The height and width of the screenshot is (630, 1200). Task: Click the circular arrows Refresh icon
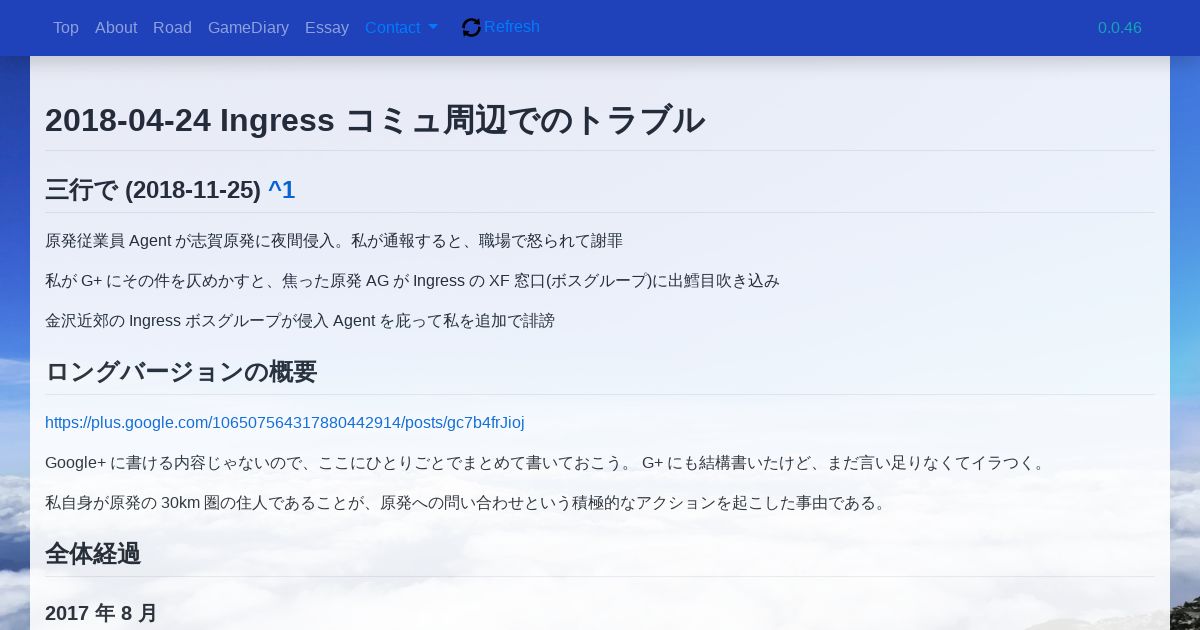coord(471,28)
